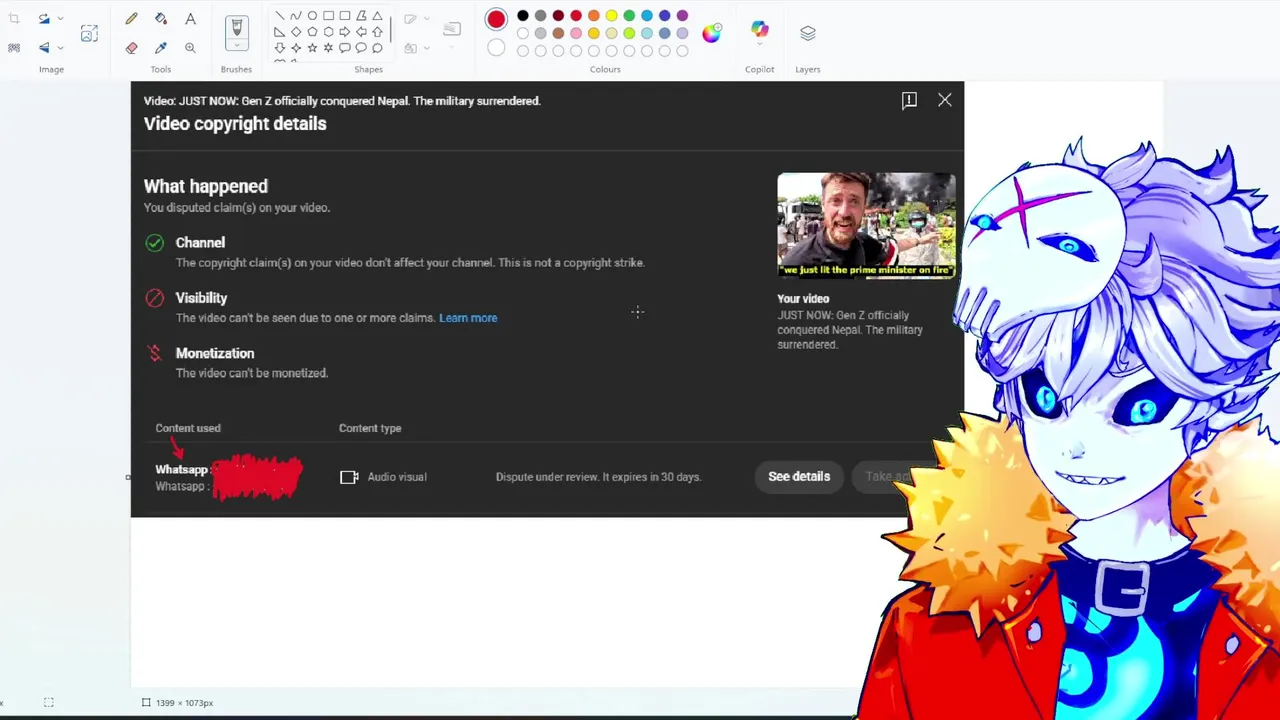Choose the straight Line shape

[279, 16]
